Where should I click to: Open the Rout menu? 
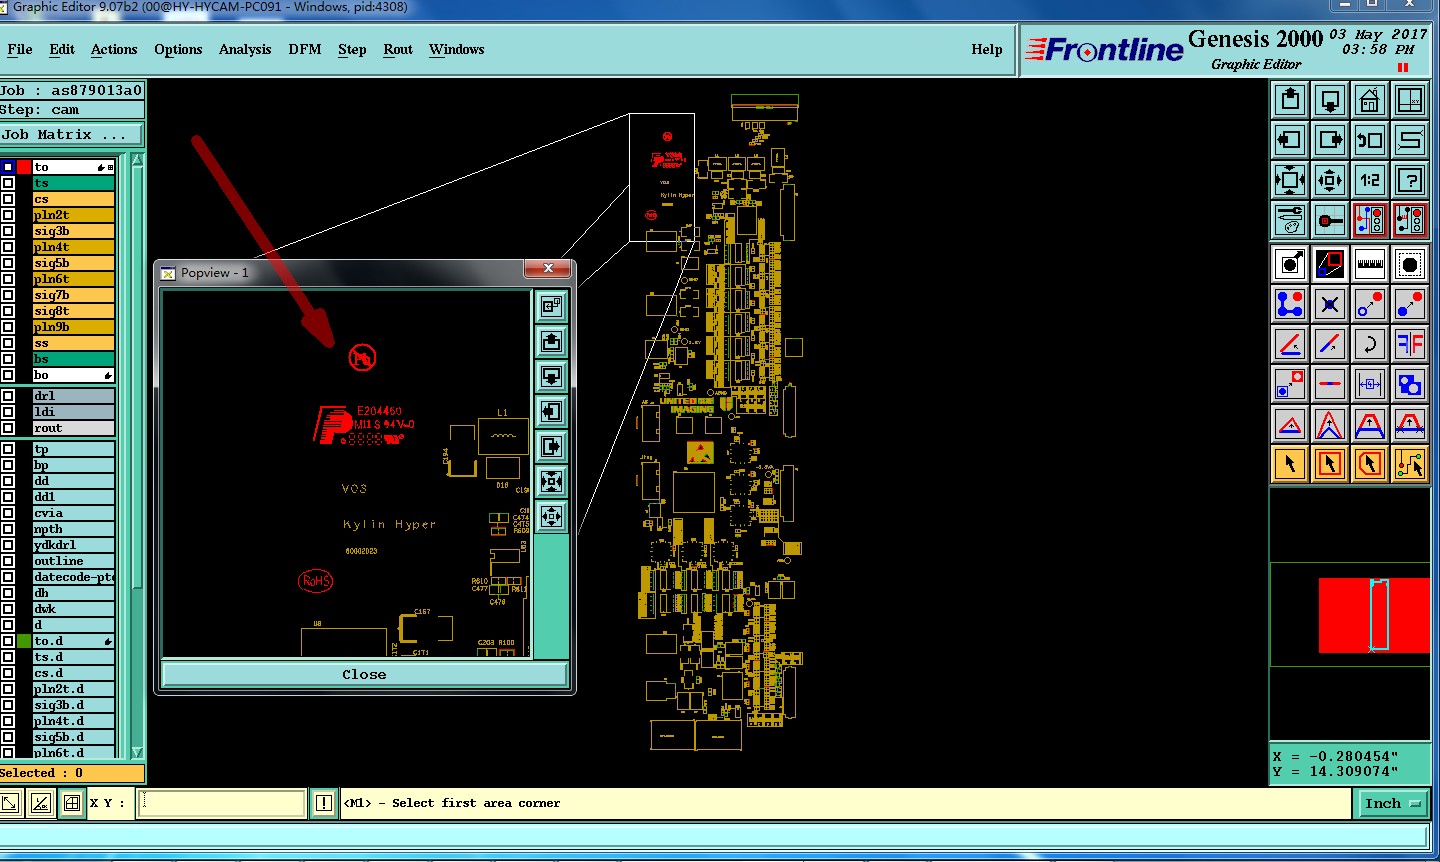pos(398,49)
